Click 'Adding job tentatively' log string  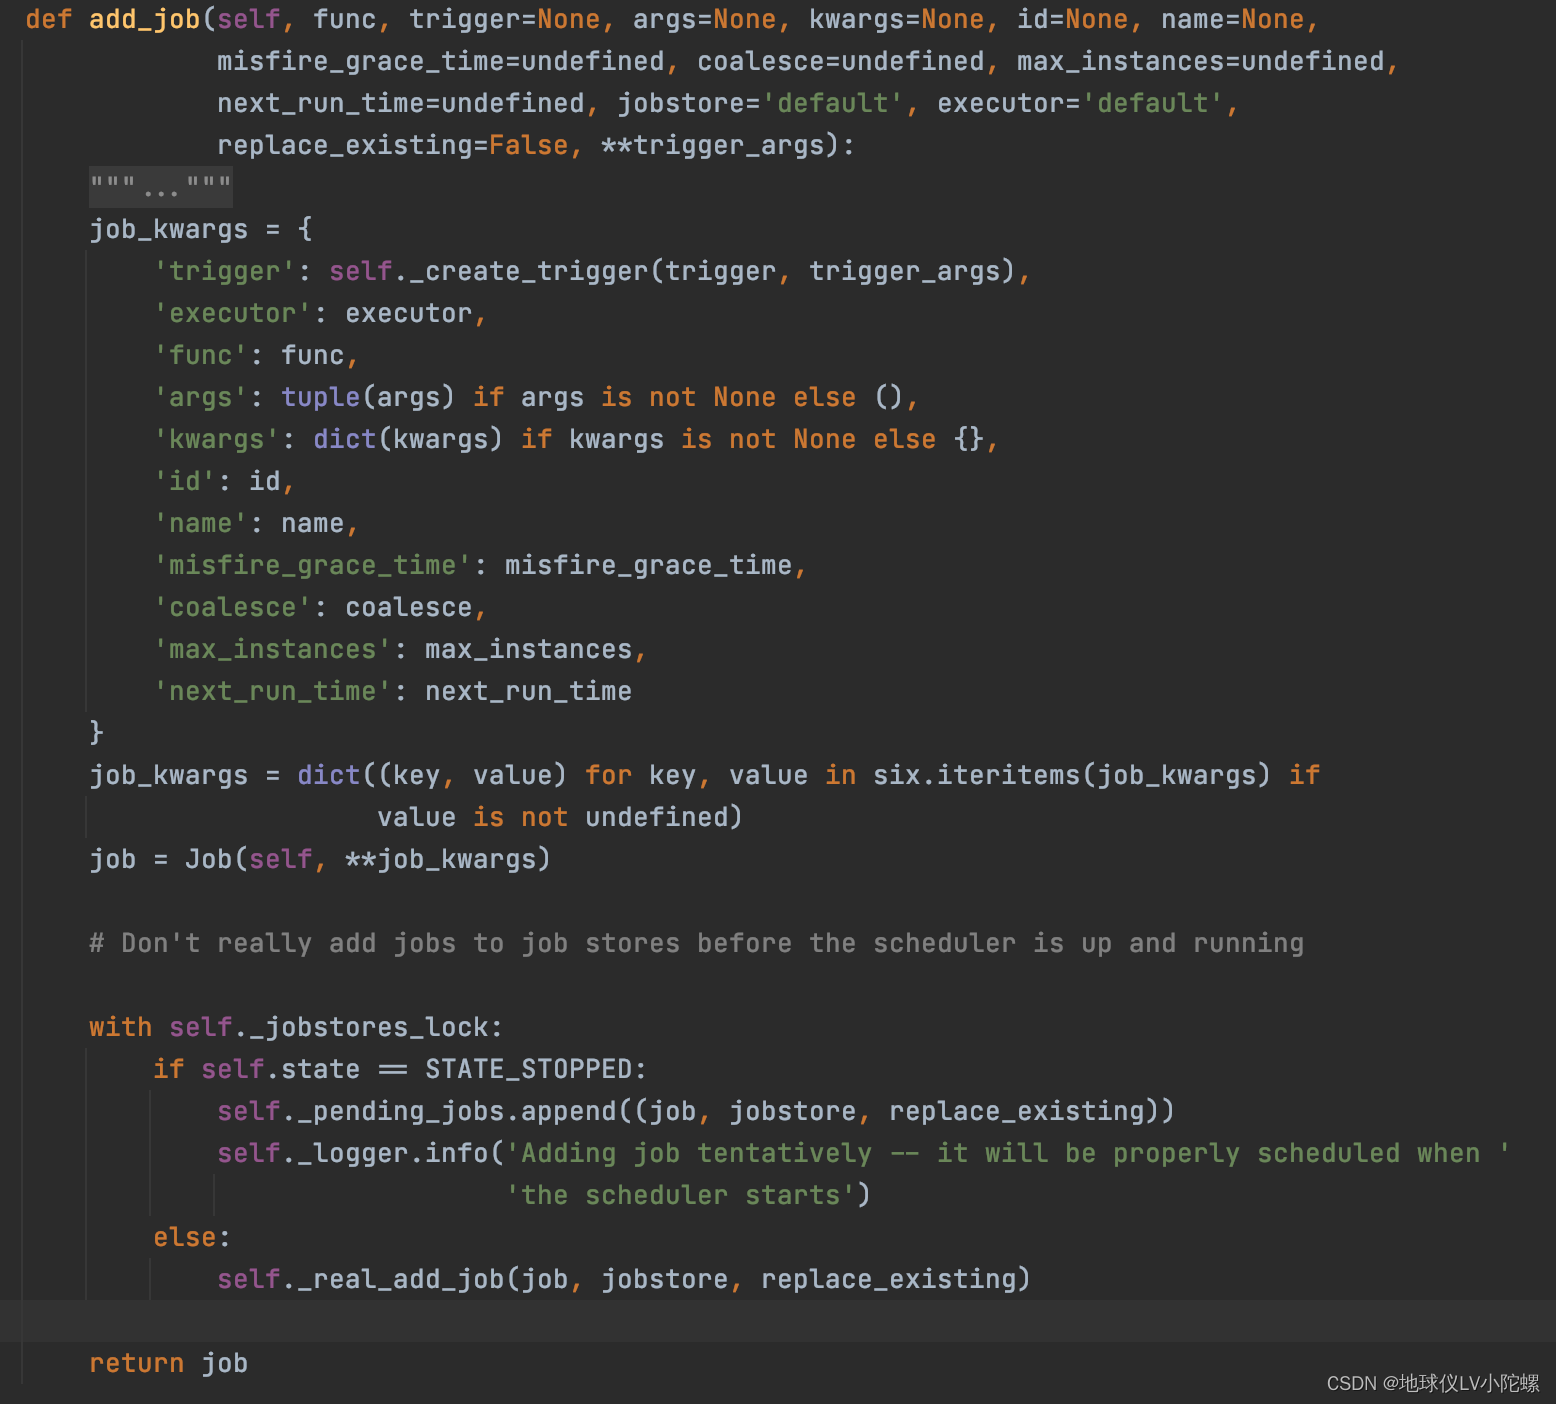(x=1009, y=1153)
